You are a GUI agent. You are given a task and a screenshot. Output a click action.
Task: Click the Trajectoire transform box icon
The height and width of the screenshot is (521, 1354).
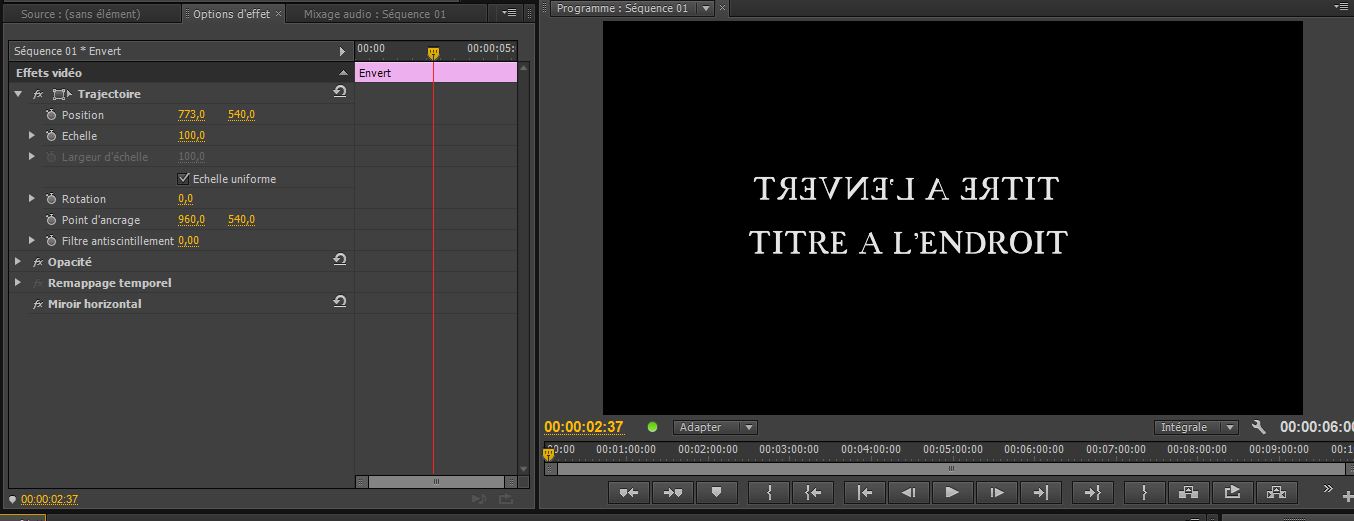point(62,94)
